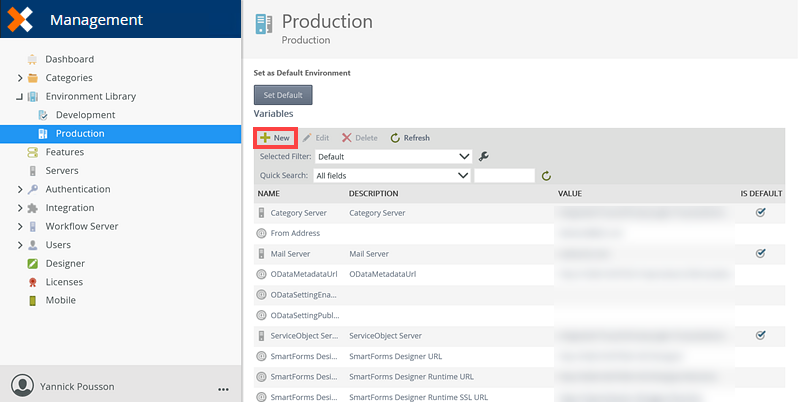The width and height of the screenshot is (798, 402).
Task: Open the three-dots user options menu
Action: 223,388
